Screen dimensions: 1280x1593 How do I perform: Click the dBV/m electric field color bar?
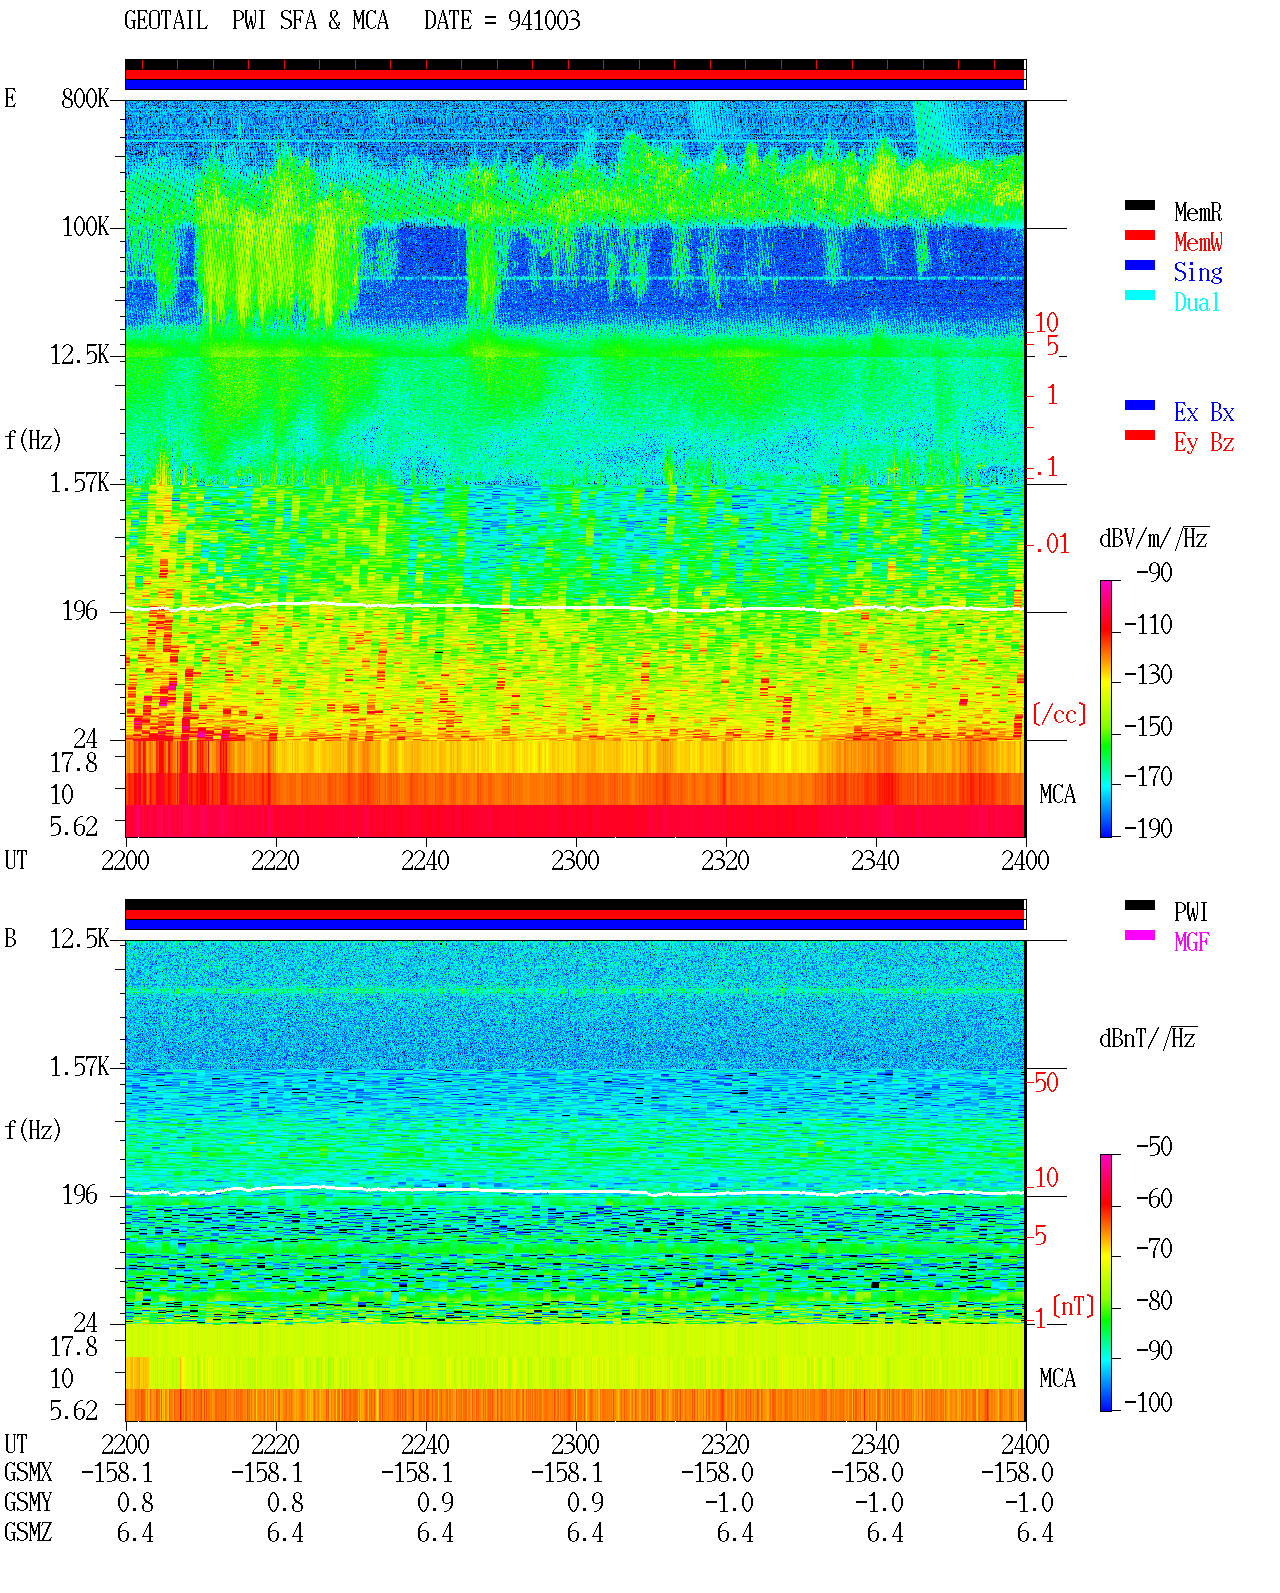[1106, 708]
